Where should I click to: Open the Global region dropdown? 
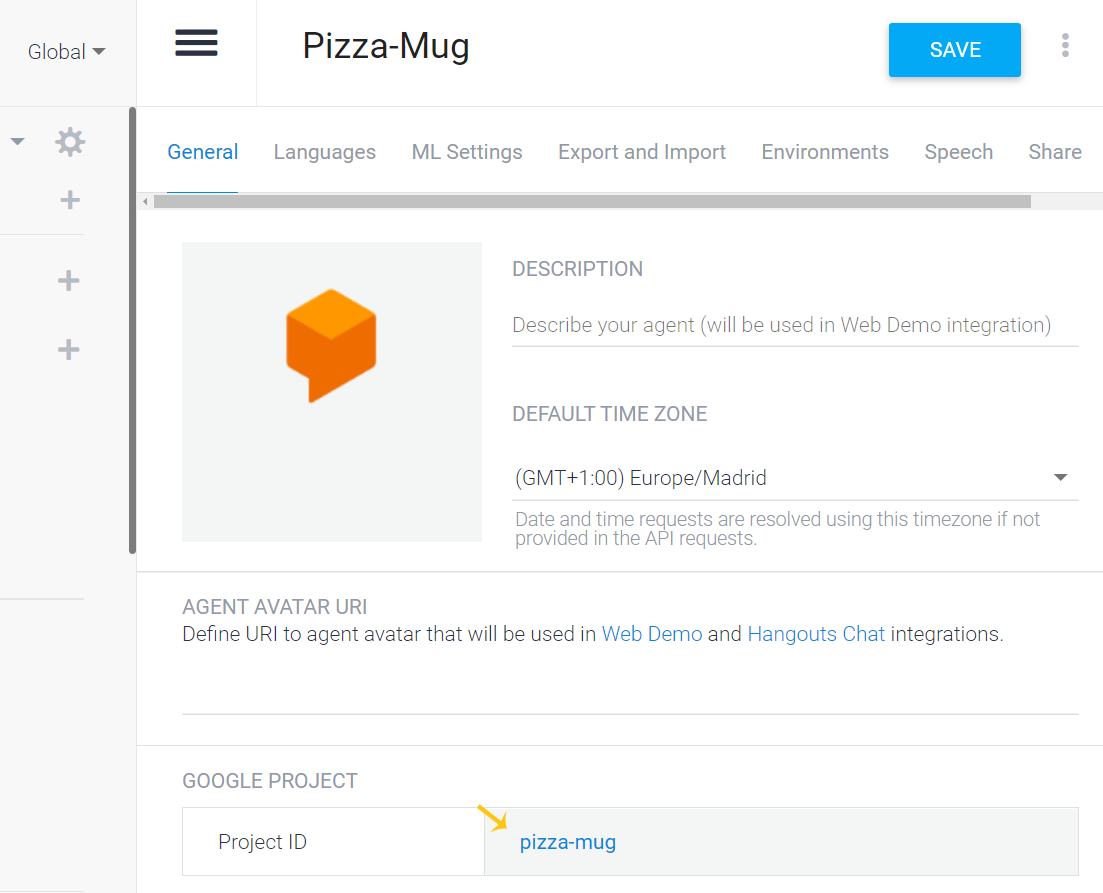pos(66,51)
